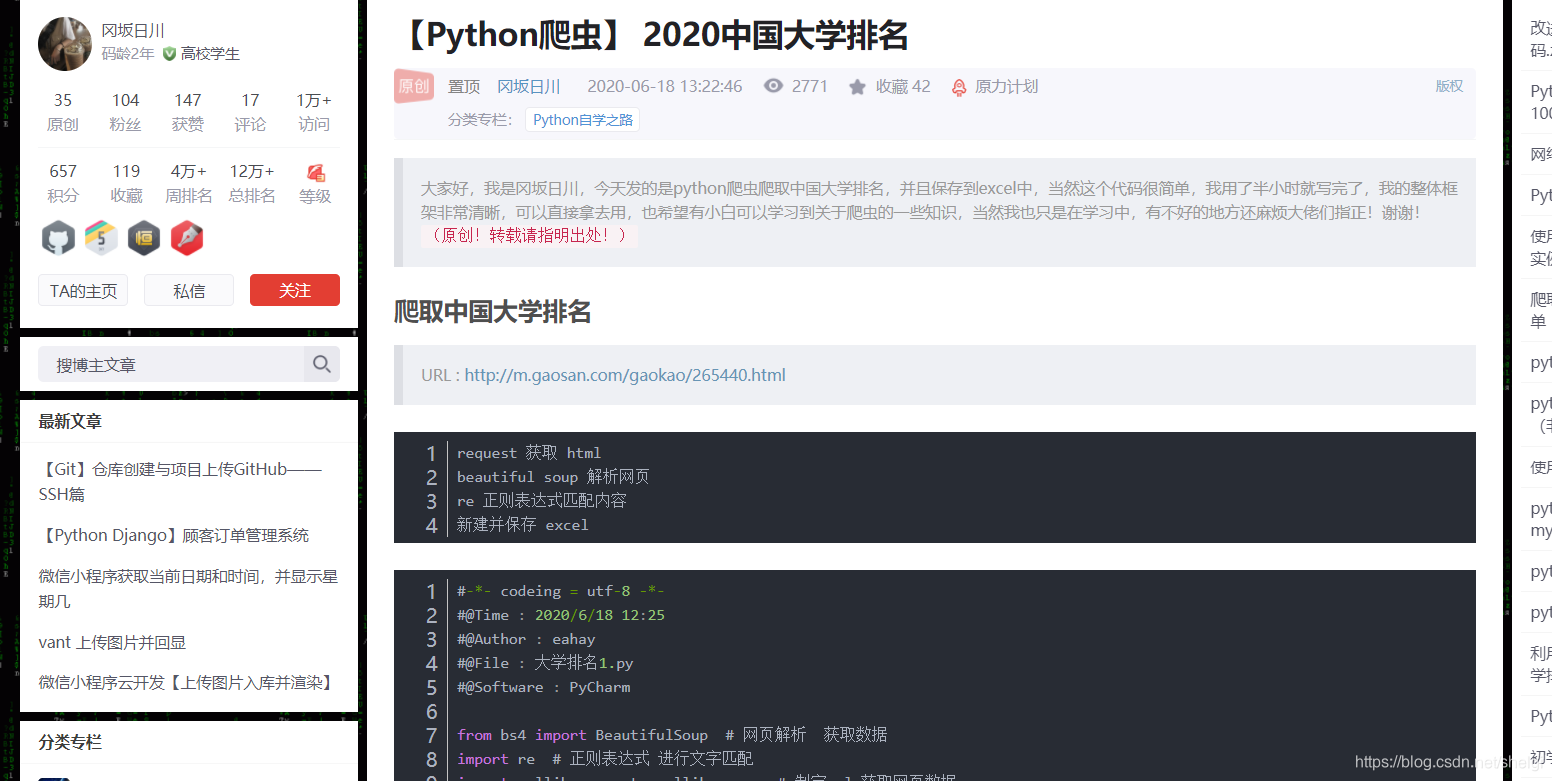Open 微信小程序获取当前日期和时间 article
Viewport: 1552px width, 781px height.
(188, 588)
